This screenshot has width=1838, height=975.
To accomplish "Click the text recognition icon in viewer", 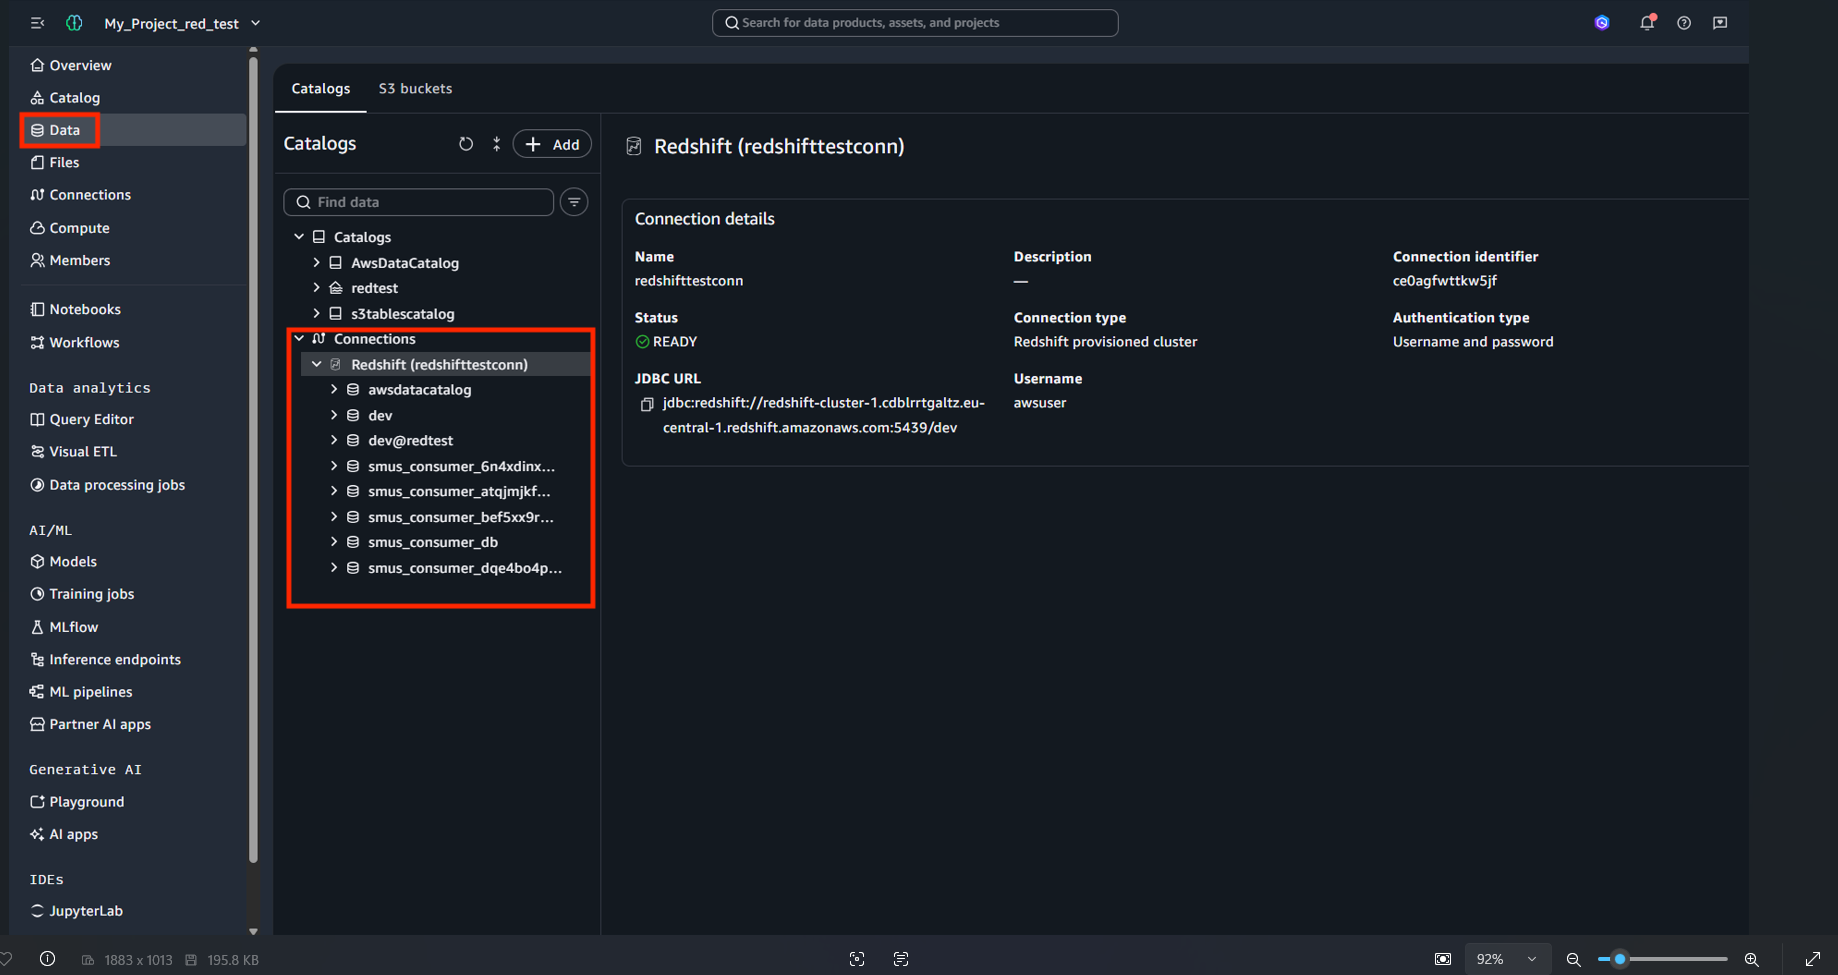I will [901, 959].
